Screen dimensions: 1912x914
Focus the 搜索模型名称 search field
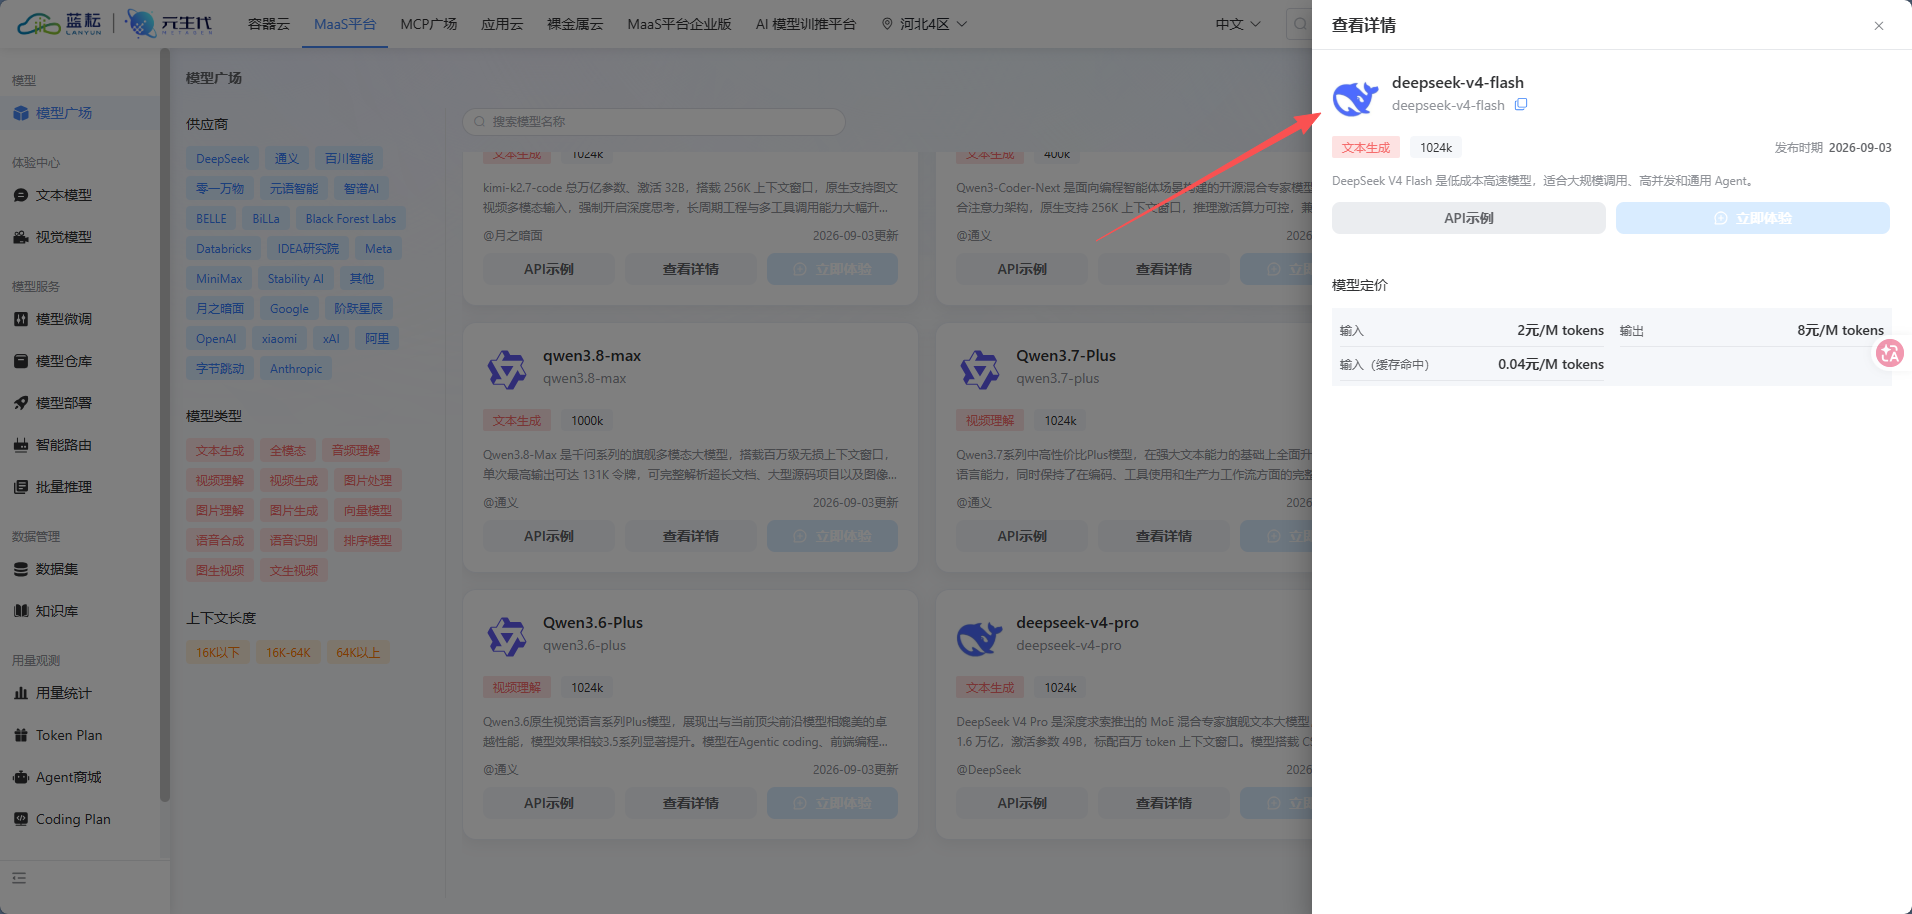click(x=654, y=122)
